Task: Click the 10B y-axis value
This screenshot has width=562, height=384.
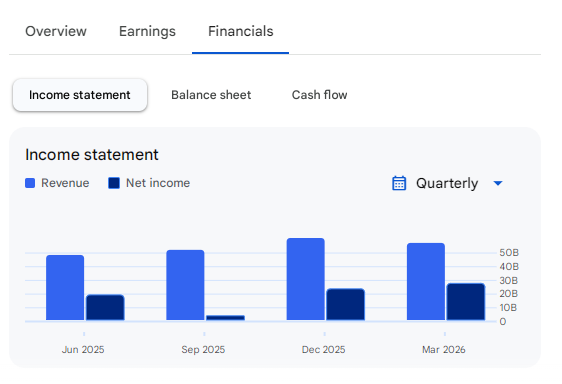Action: (x=509, y=308)
